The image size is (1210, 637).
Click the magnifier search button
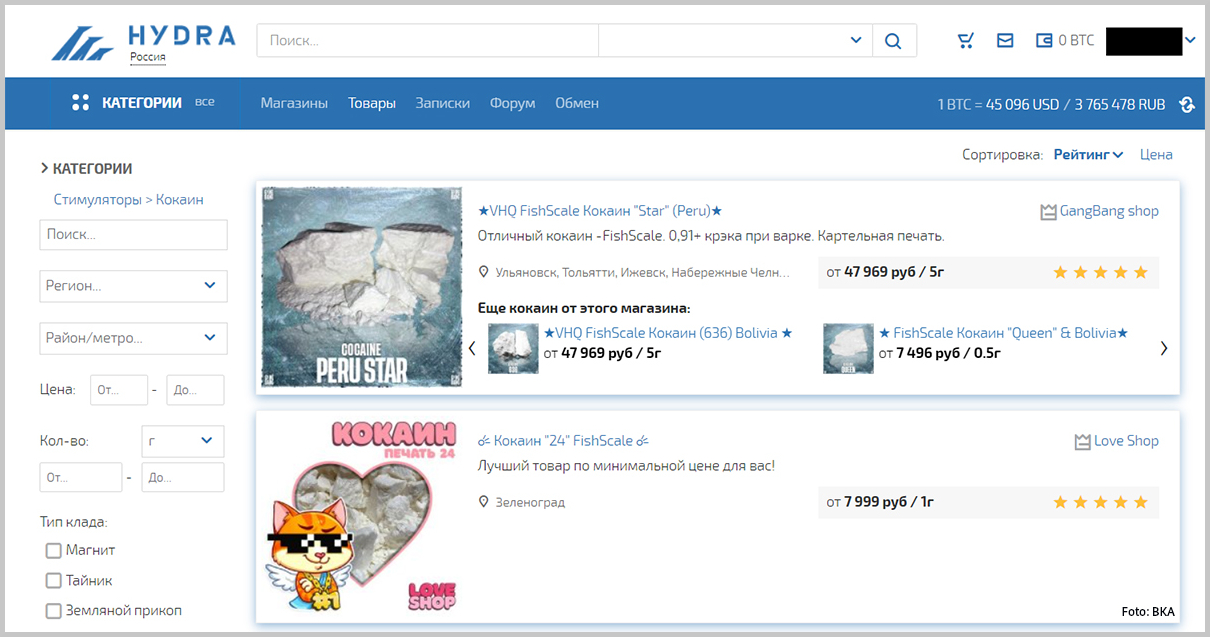point(893,41)
